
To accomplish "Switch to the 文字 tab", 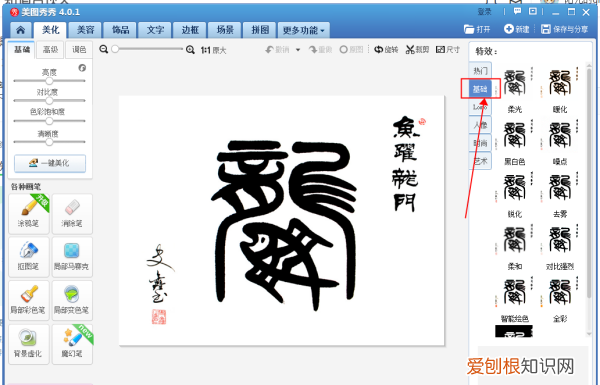I will click(155, 30).
